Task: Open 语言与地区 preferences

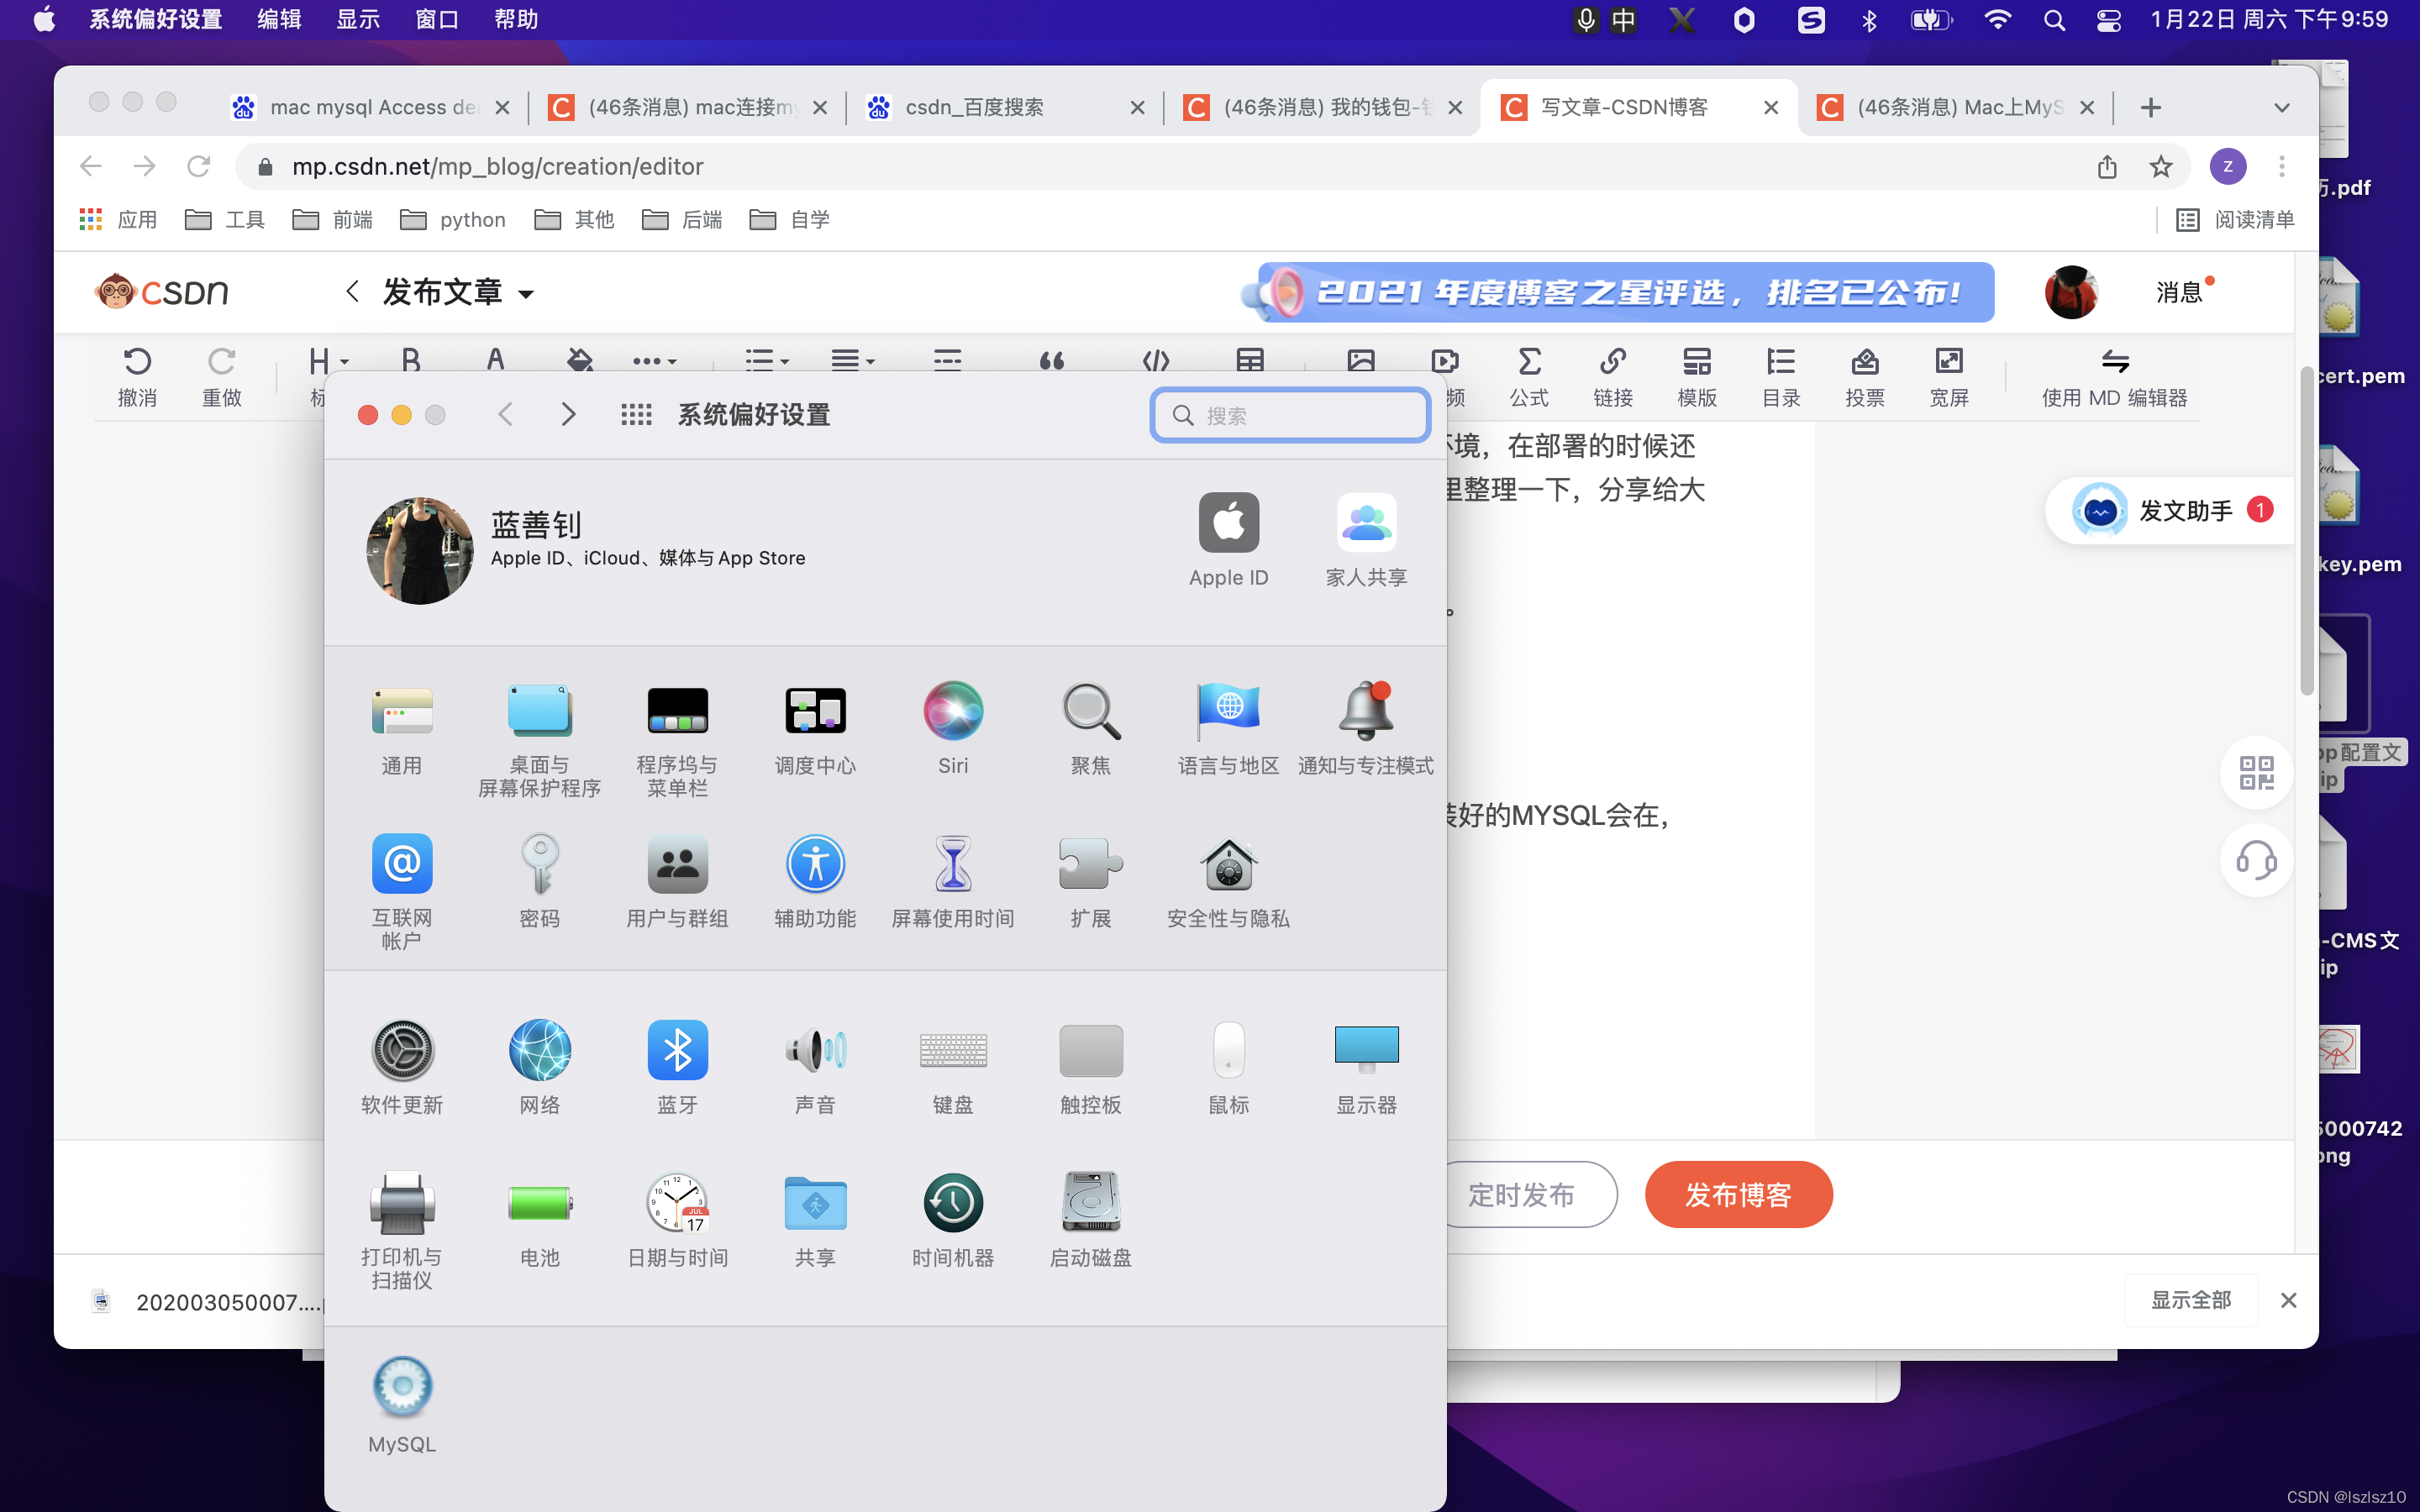Action: pyautogui.click(x=1229, y=729)
